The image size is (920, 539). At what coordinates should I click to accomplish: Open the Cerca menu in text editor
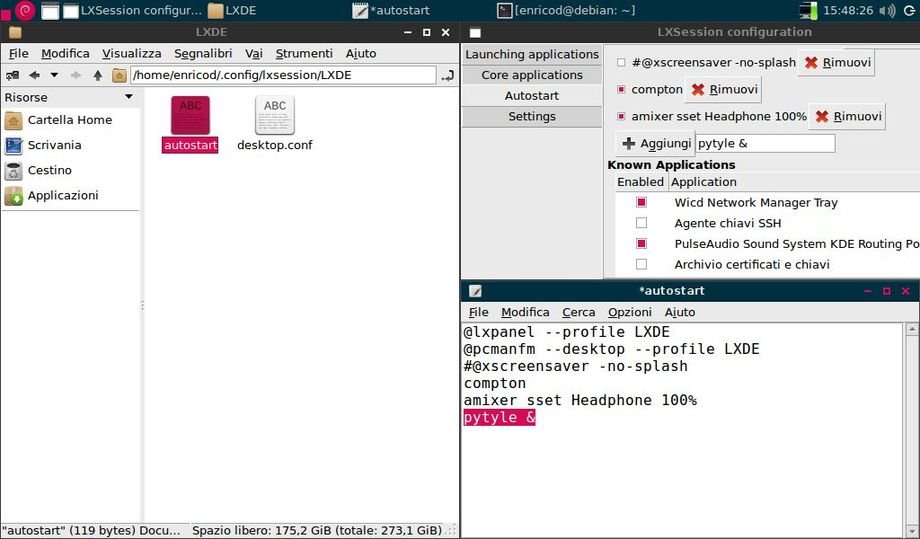coord(578,312)
